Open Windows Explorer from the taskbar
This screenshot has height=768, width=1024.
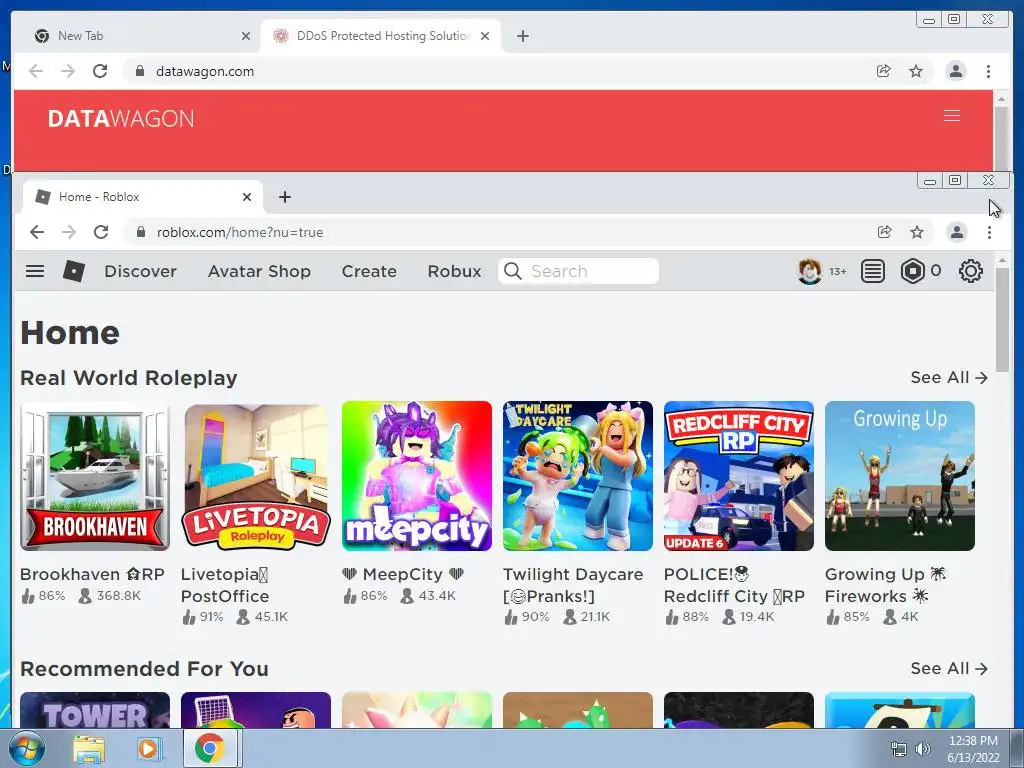pyautogui.click(x=89, y=749)
